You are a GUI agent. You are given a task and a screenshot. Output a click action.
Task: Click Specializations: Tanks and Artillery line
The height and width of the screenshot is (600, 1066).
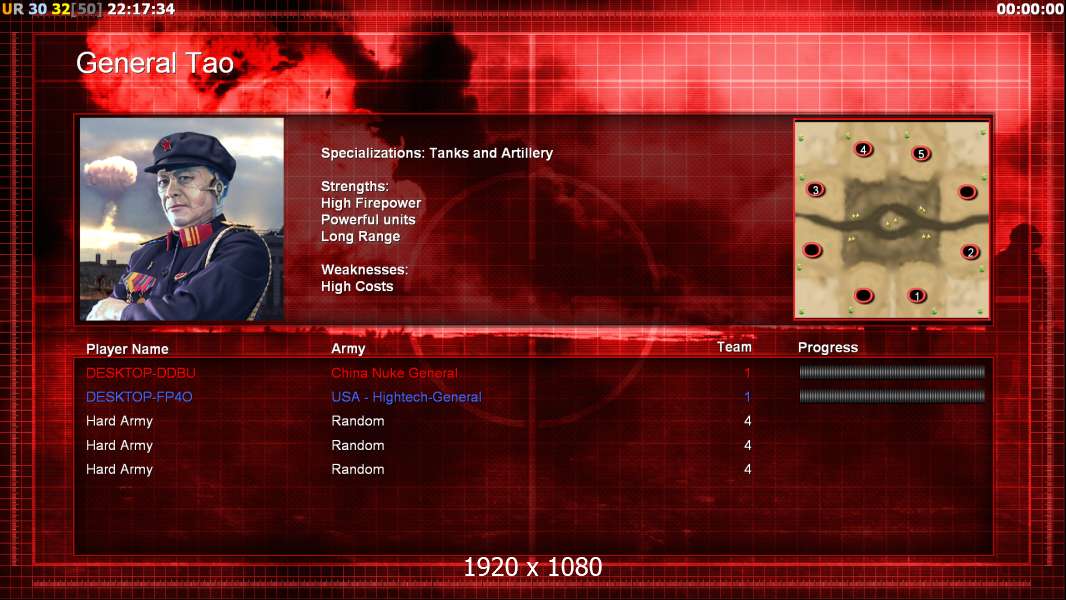(x=437, y=154)
